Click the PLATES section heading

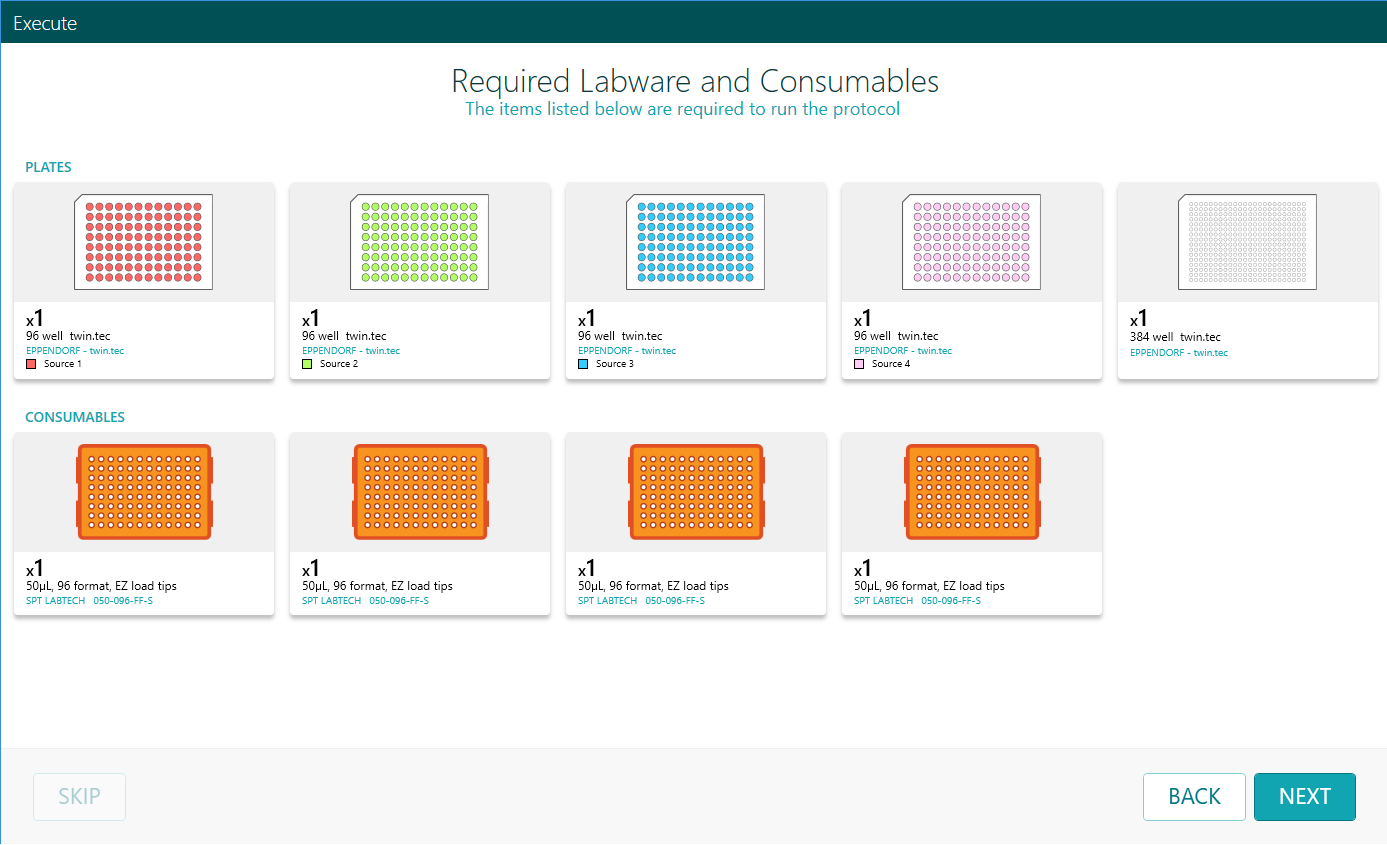coord(48,167)
